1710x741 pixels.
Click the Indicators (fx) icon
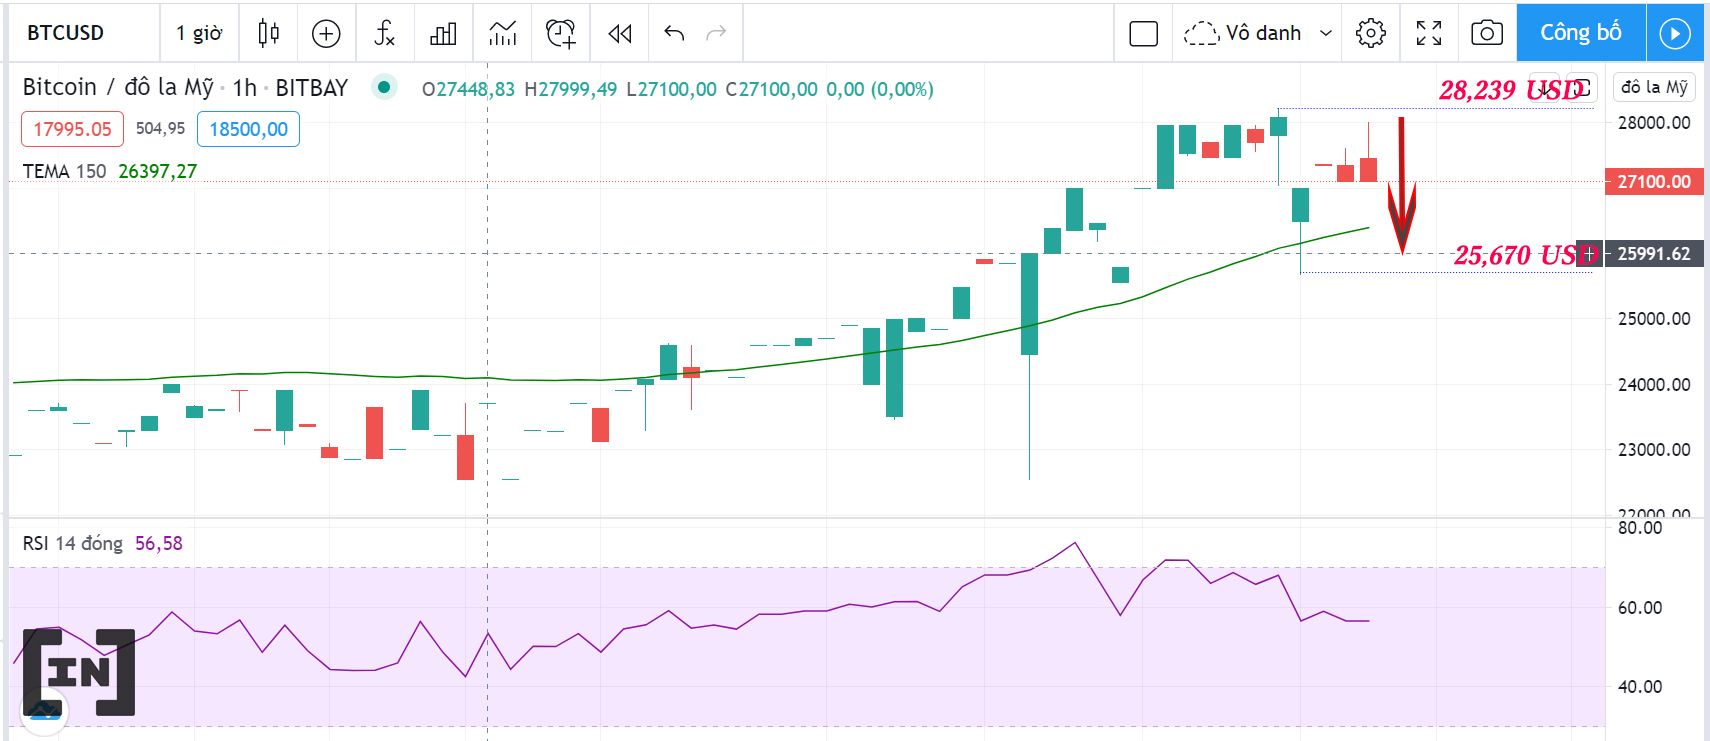pos(384,32)
